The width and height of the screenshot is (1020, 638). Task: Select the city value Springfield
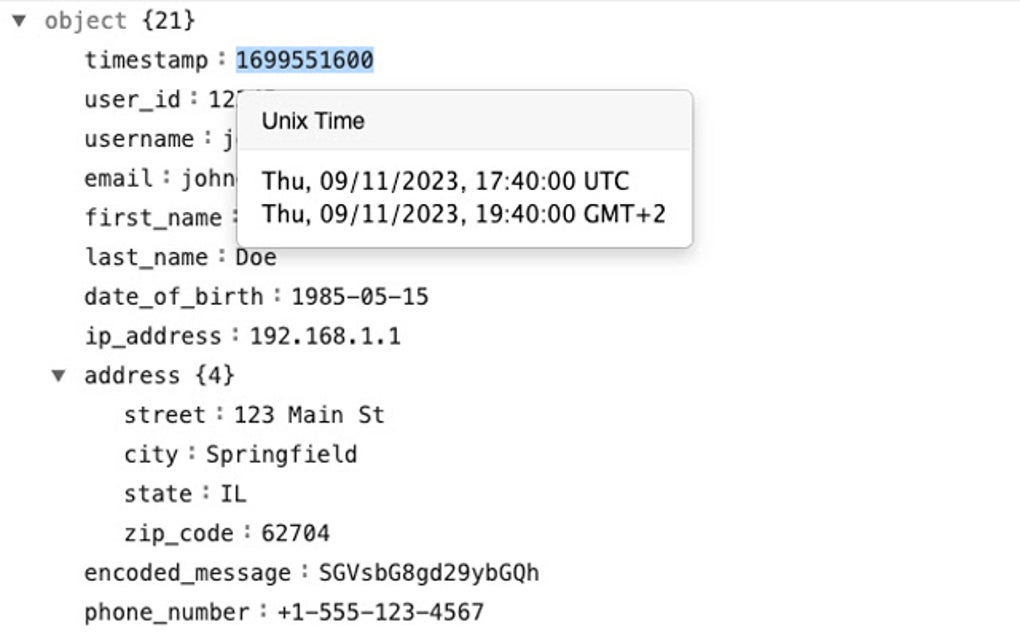281,455
